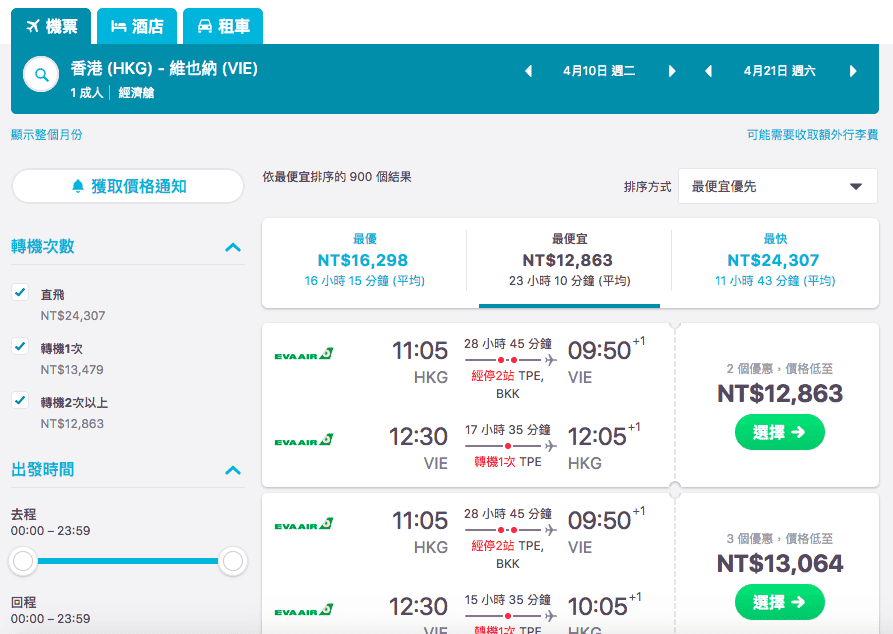Click the 依最便宜排序的 900 個結果 text

click(337, 177)
